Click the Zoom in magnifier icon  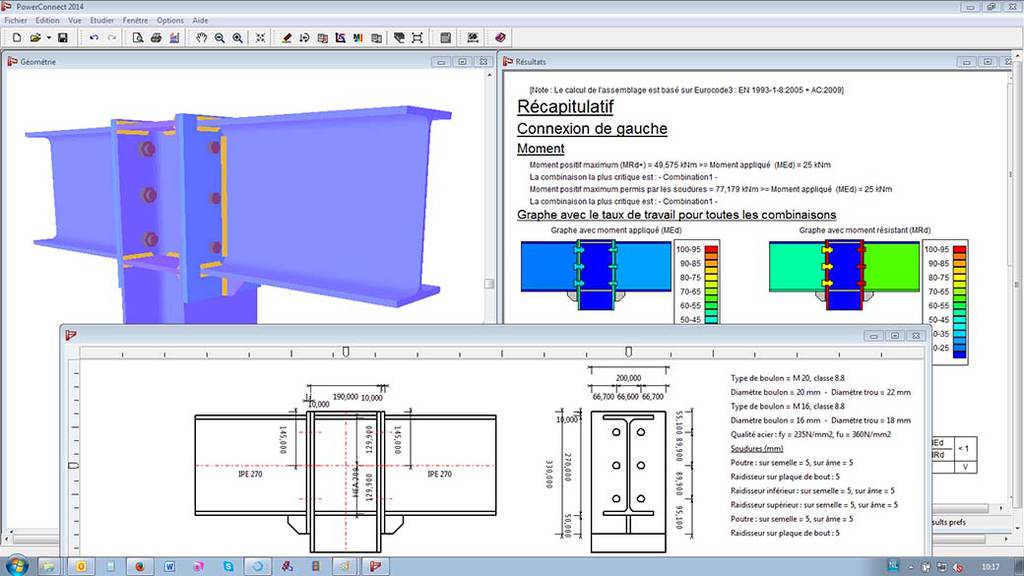pyautogui.click(x=238, y=38)
